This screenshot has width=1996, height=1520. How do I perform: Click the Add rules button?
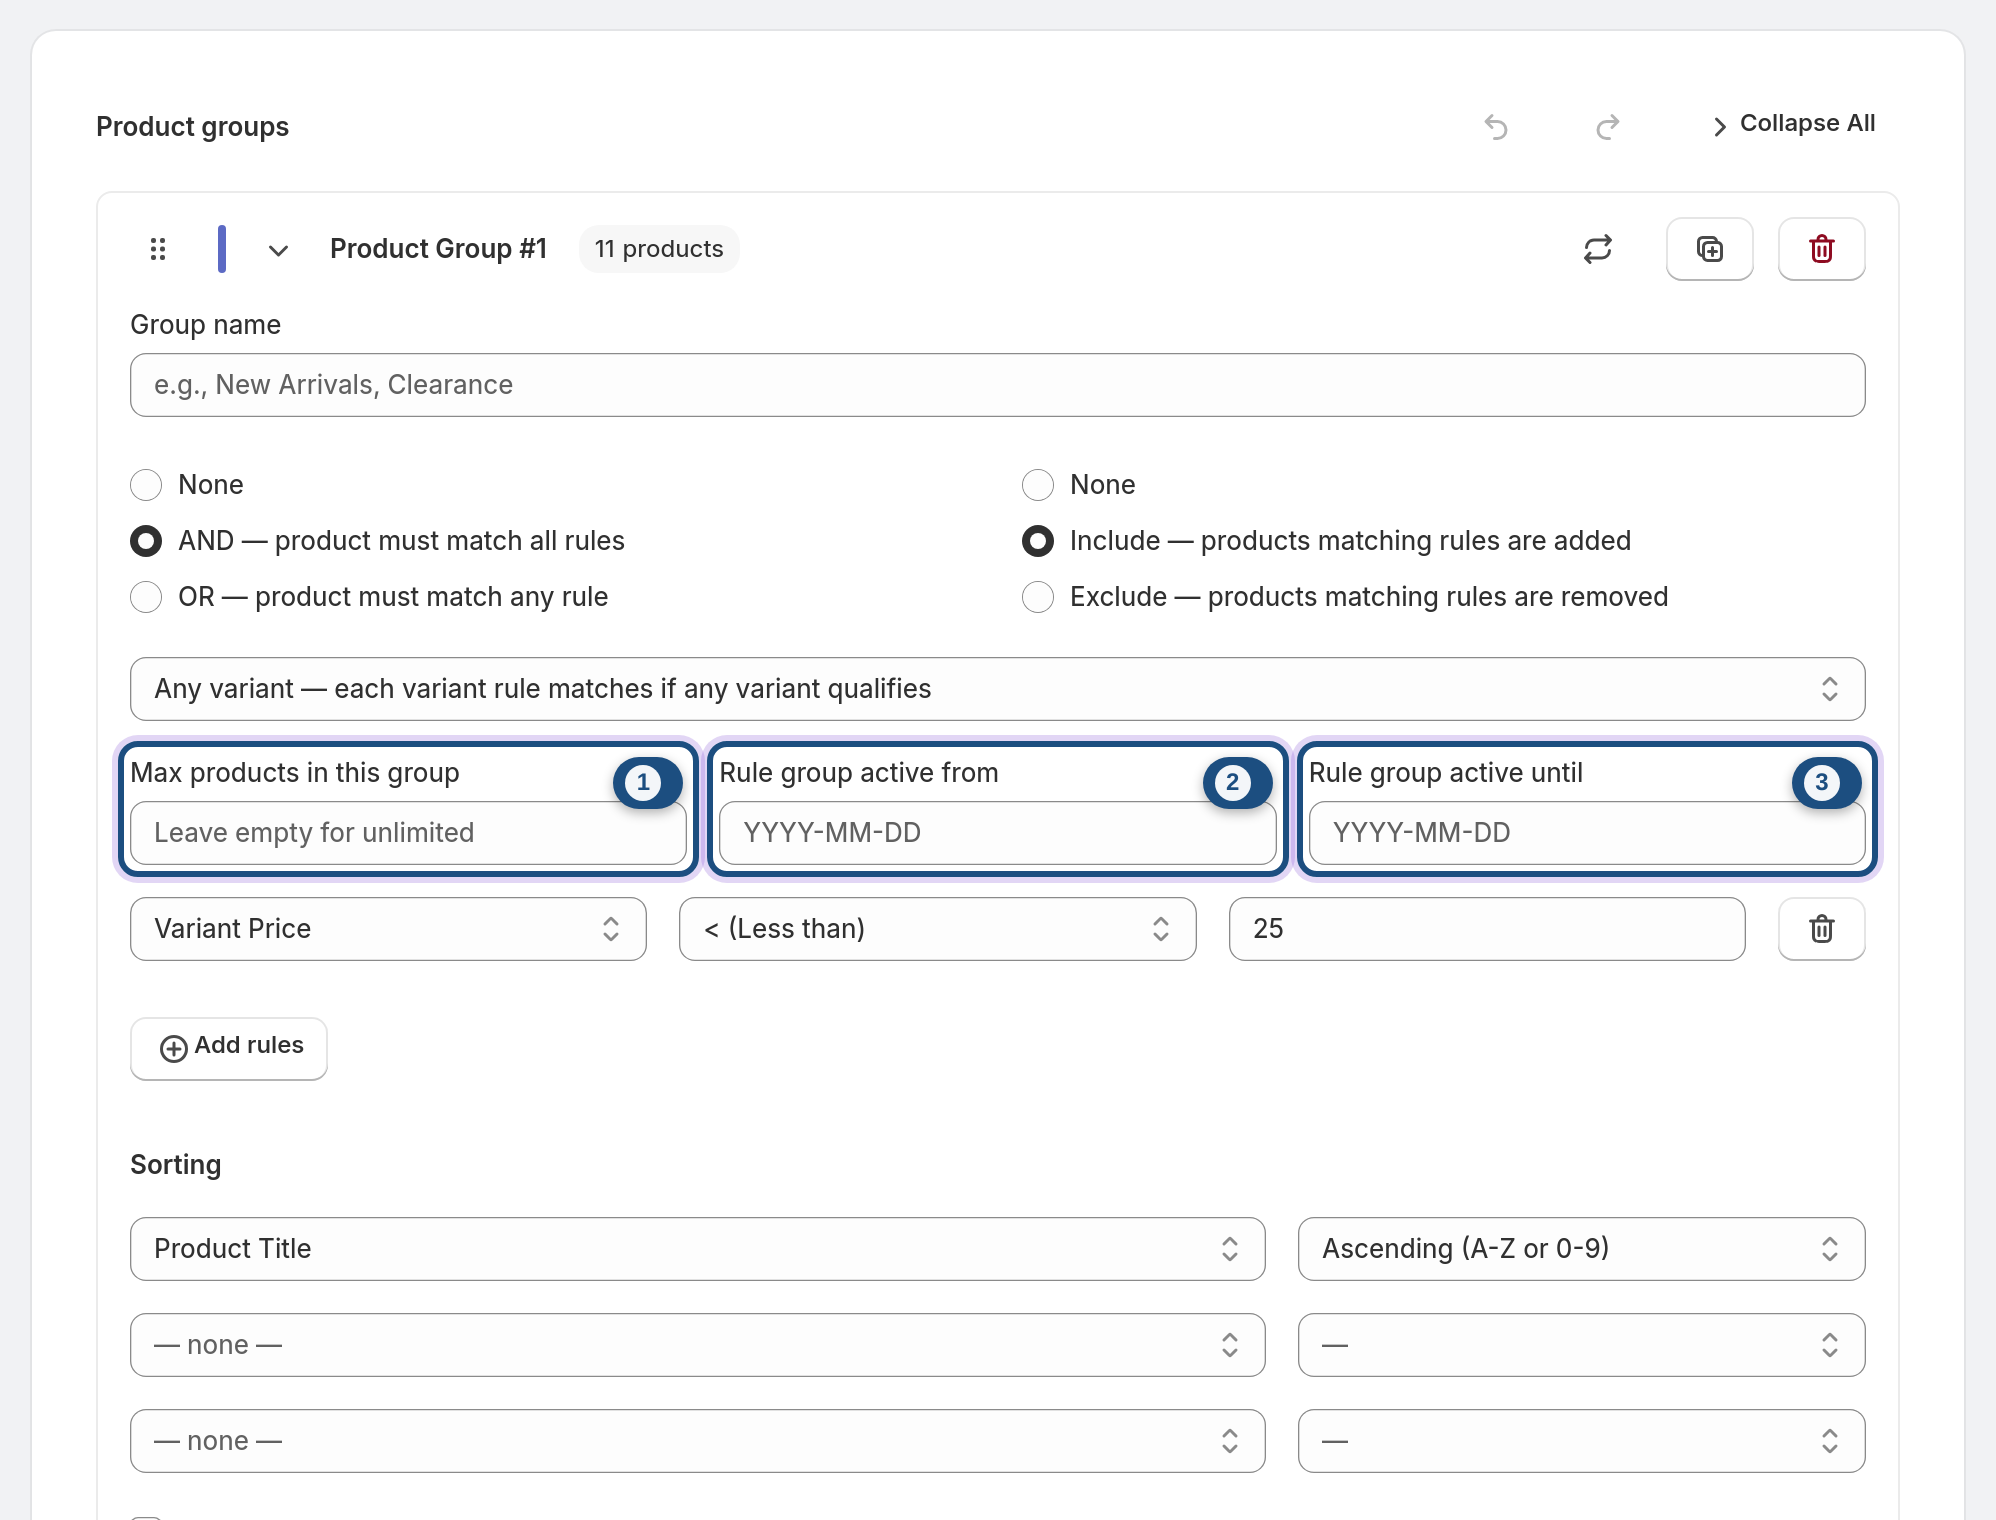229,1048
